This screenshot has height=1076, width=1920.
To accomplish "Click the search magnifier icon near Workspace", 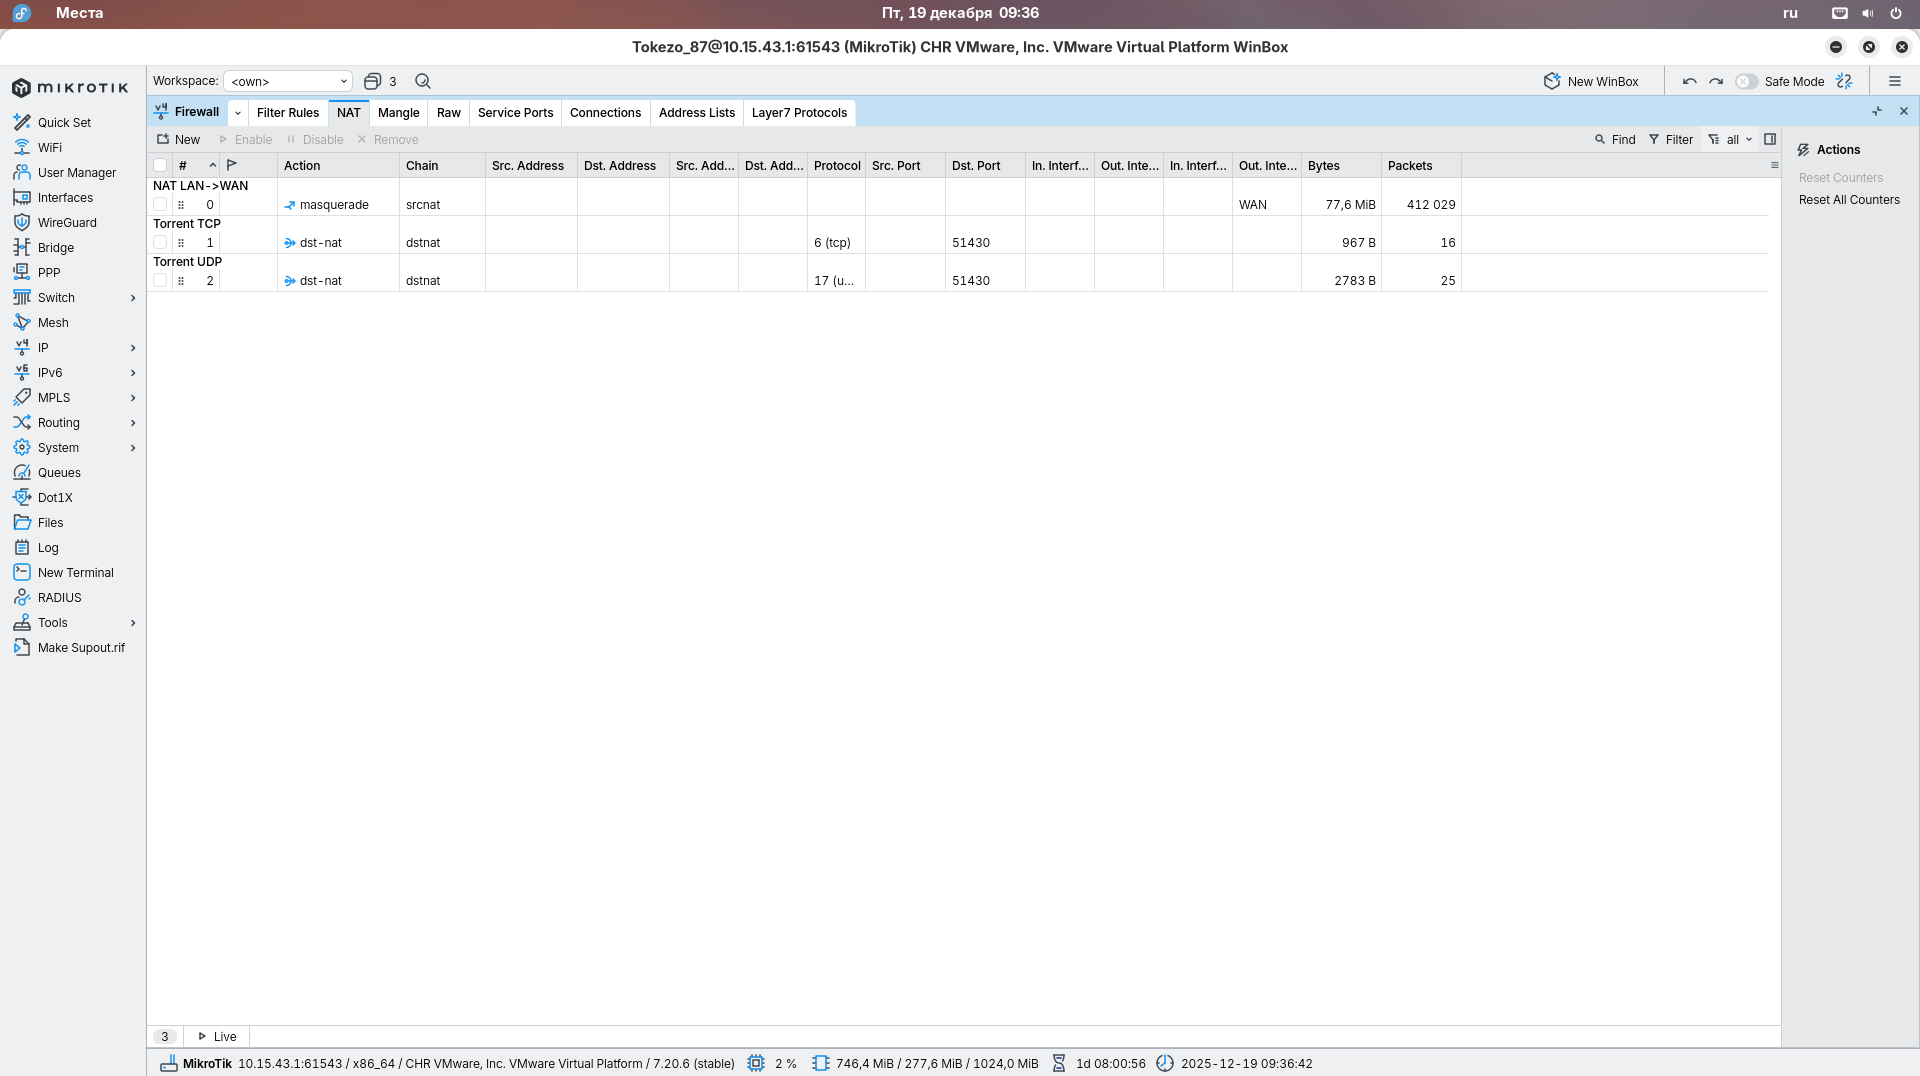I will [x=423, y=81].
